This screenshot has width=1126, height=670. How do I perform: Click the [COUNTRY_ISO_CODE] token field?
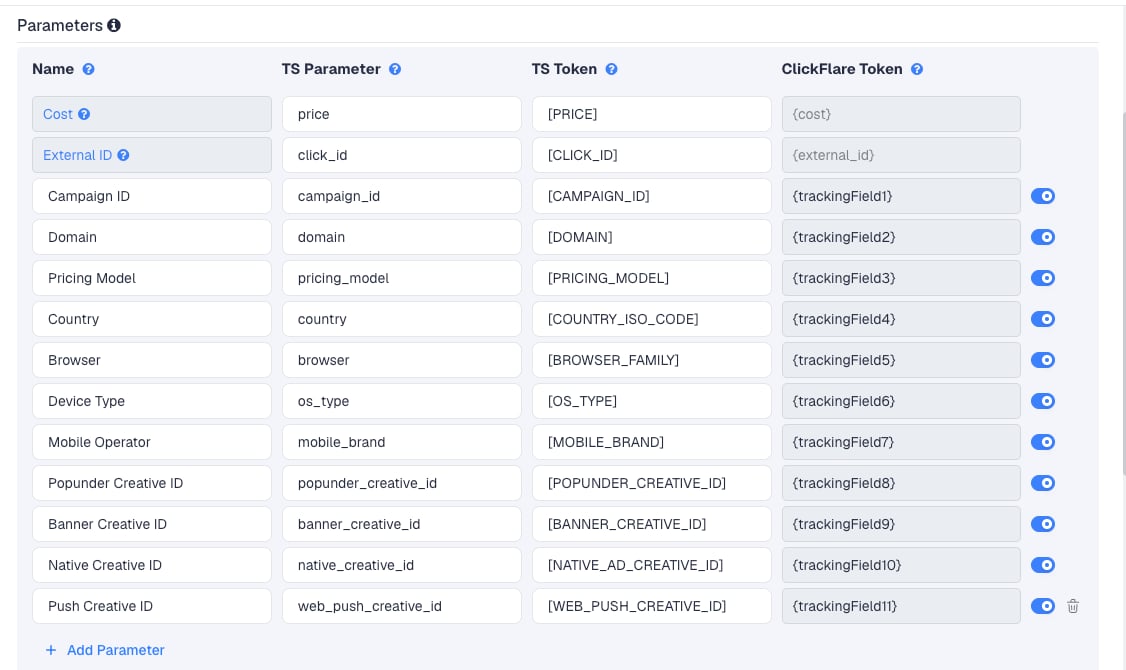[x=651, y=319]
